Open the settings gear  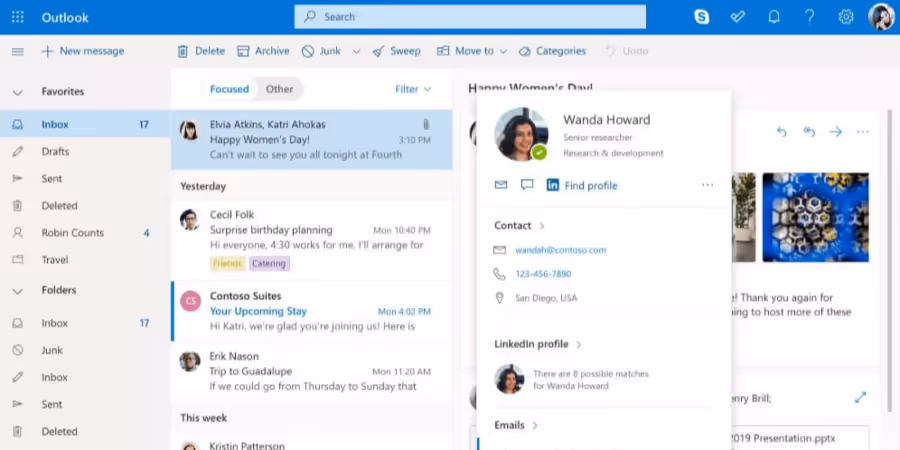pyautogui.click(x=845, y=17)
